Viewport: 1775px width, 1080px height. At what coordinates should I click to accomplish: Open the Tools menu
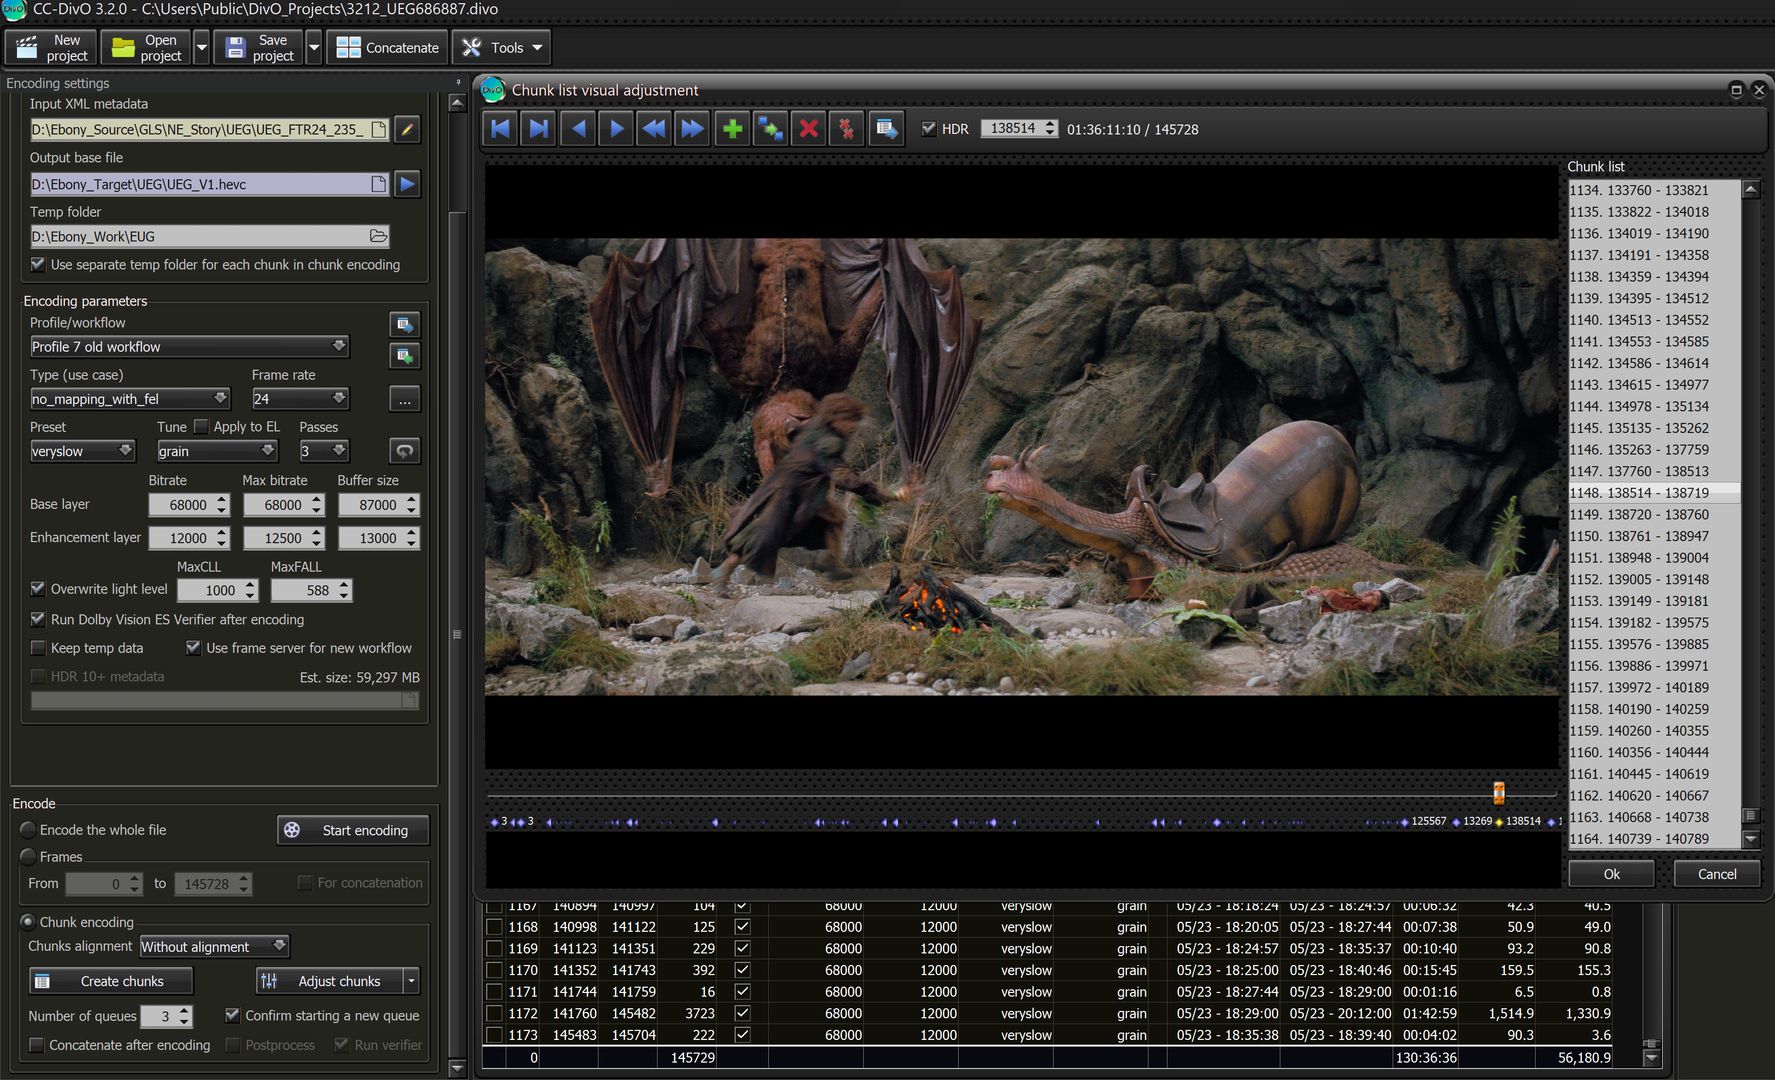[x=501, y=47]
